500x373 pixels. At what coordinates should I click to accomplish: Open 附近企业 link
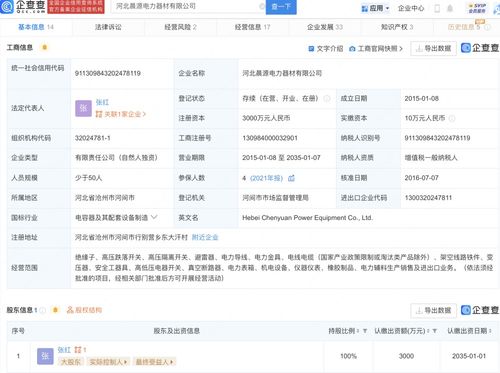(205, 237)
